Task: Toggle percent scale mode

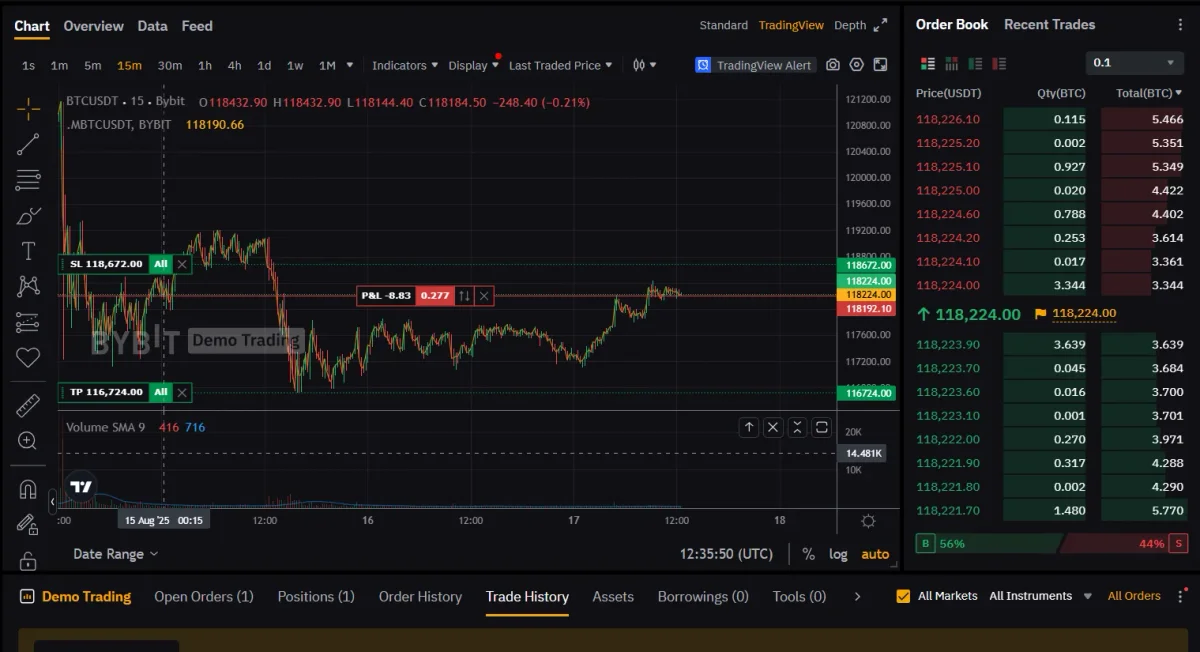Action: [808, 554]
